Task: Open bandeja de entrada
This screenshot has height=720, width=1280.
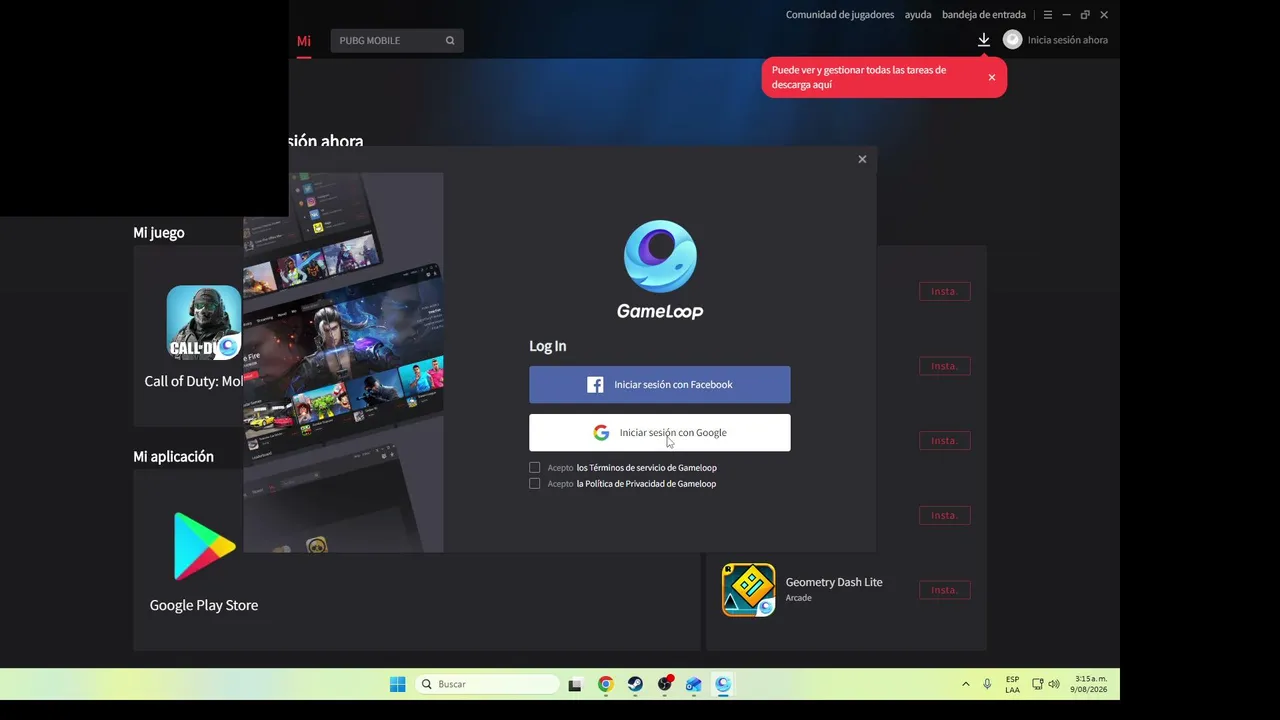Action: [x=984, y=15]
